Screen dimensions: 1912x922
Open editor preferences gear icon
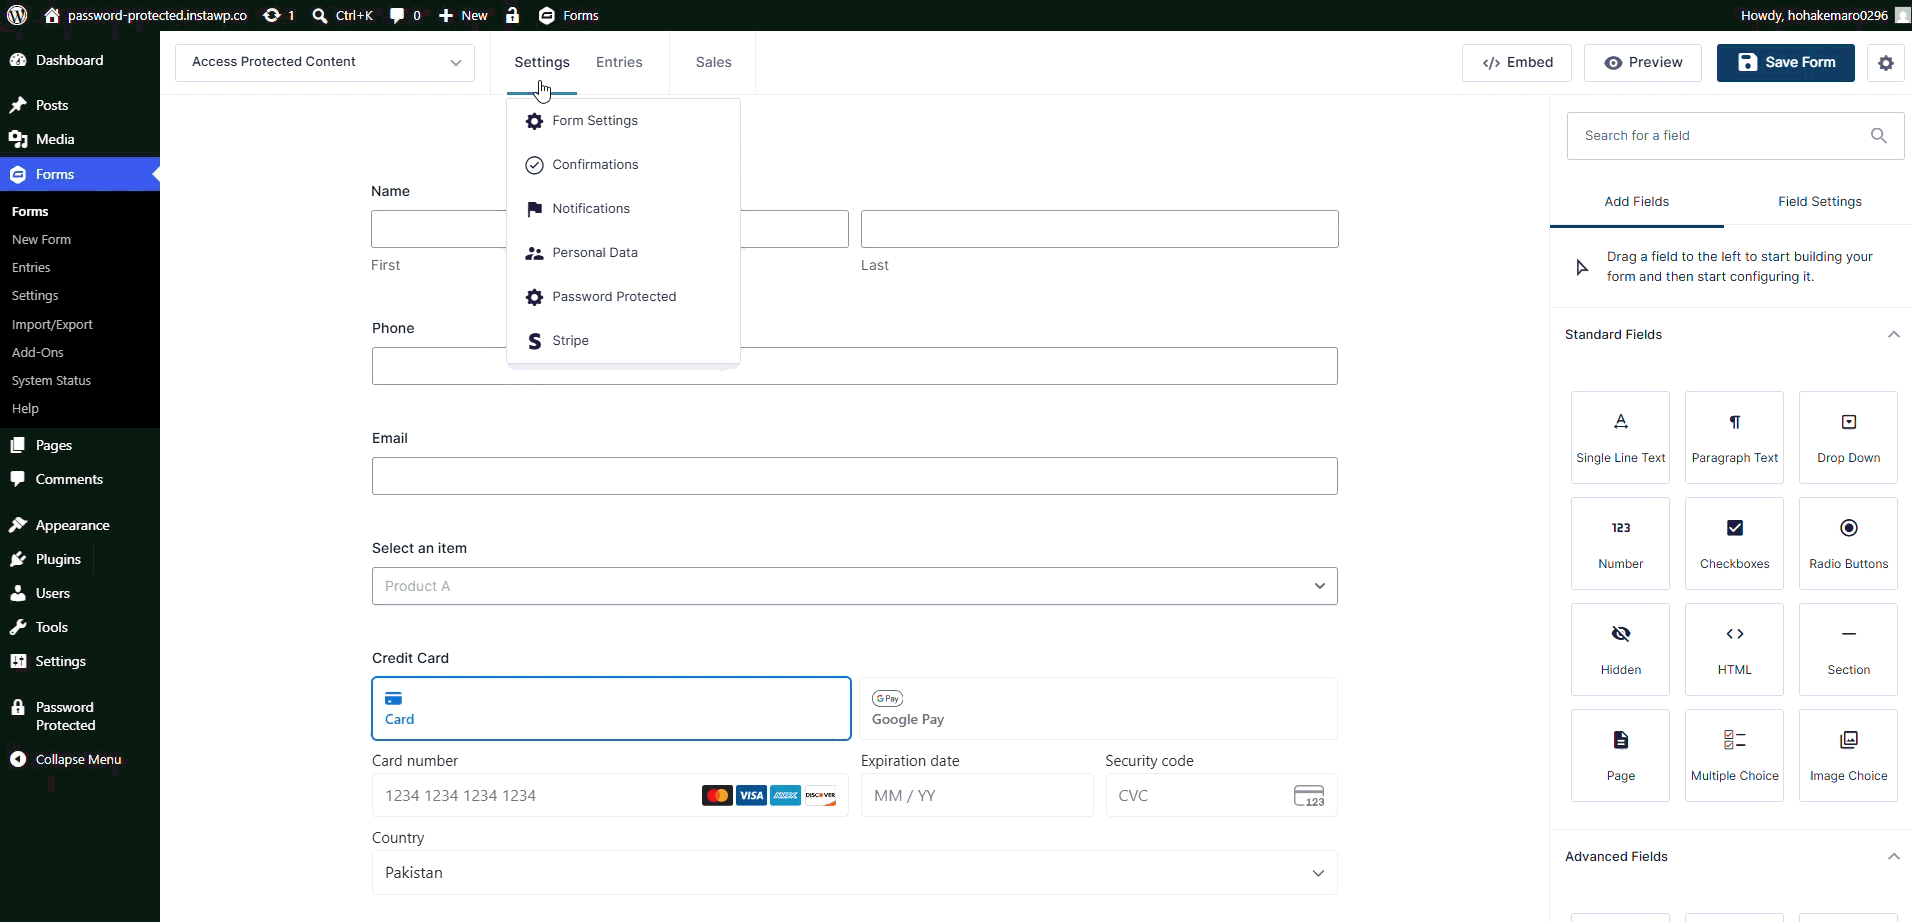pyautogui.click(x=1885, y=62)
